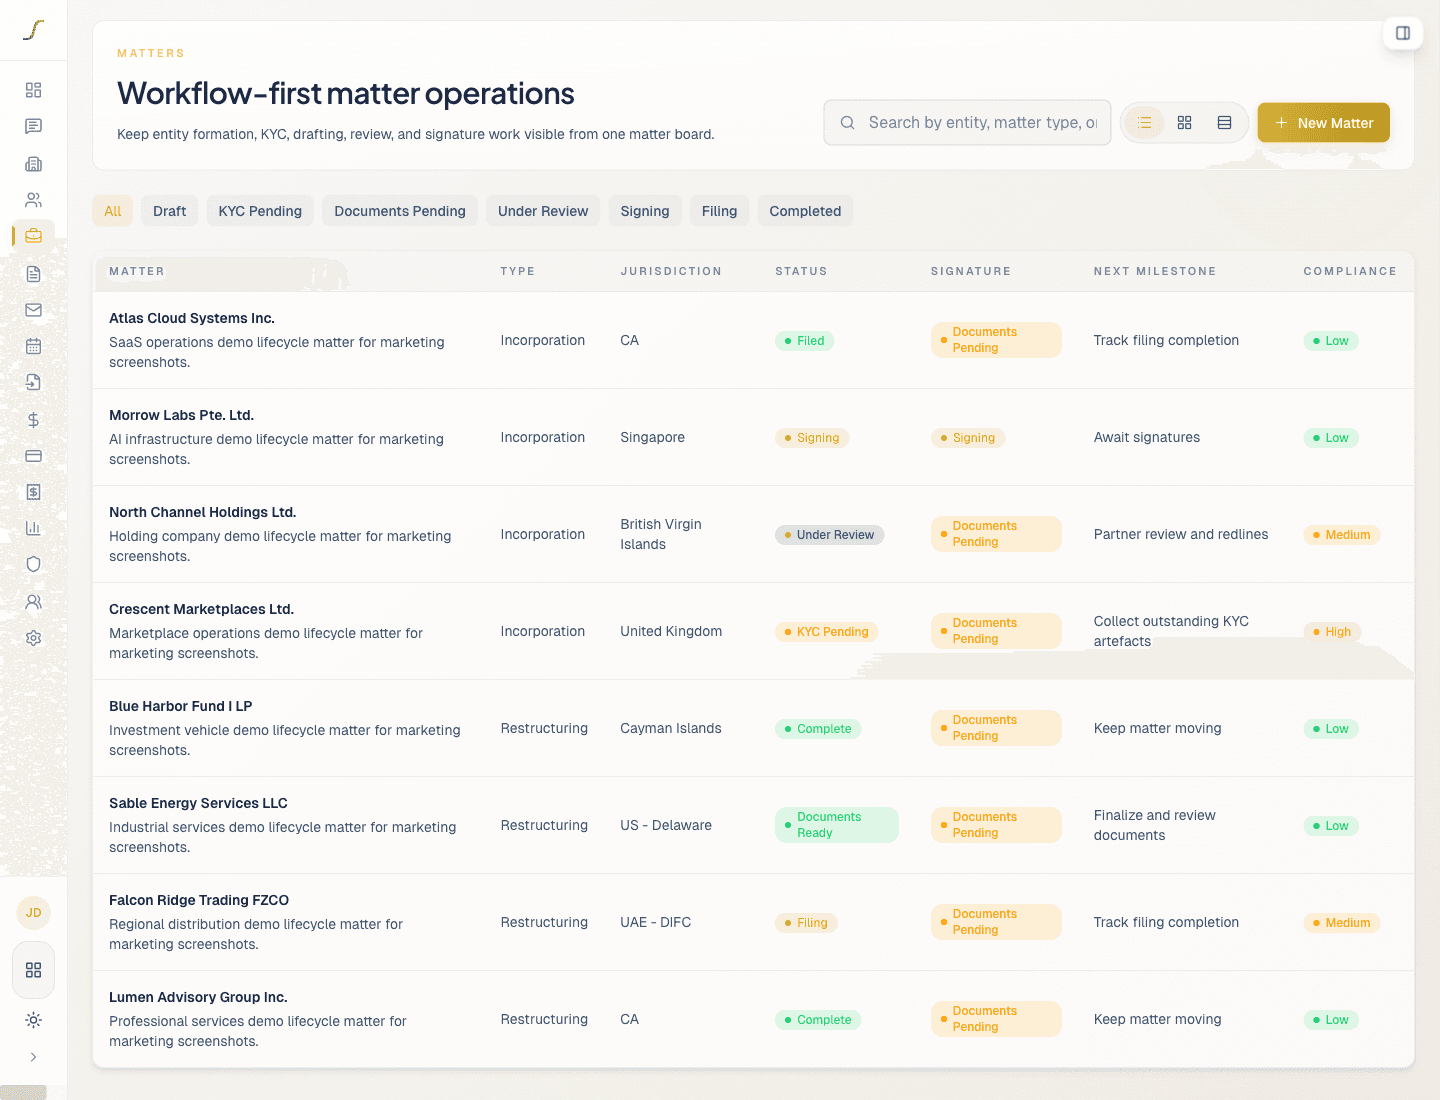The height and width of the screenshot is (1100, 1440).
Task: Select the Completed filter tab
Action: point(805,211)
